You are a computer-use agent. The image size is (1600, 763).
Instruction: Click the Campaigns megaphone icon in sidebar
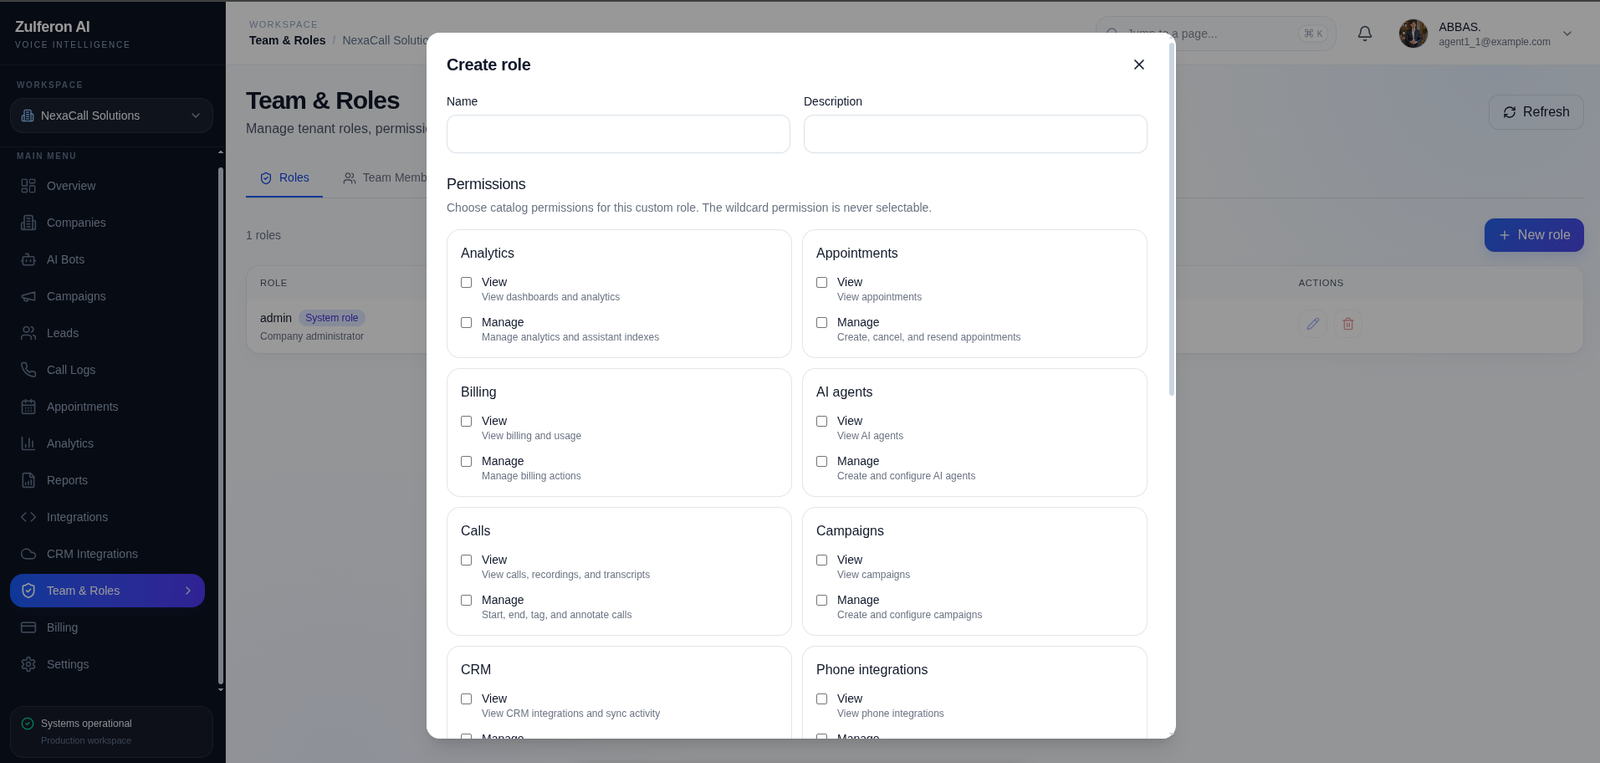click(28, 296)
